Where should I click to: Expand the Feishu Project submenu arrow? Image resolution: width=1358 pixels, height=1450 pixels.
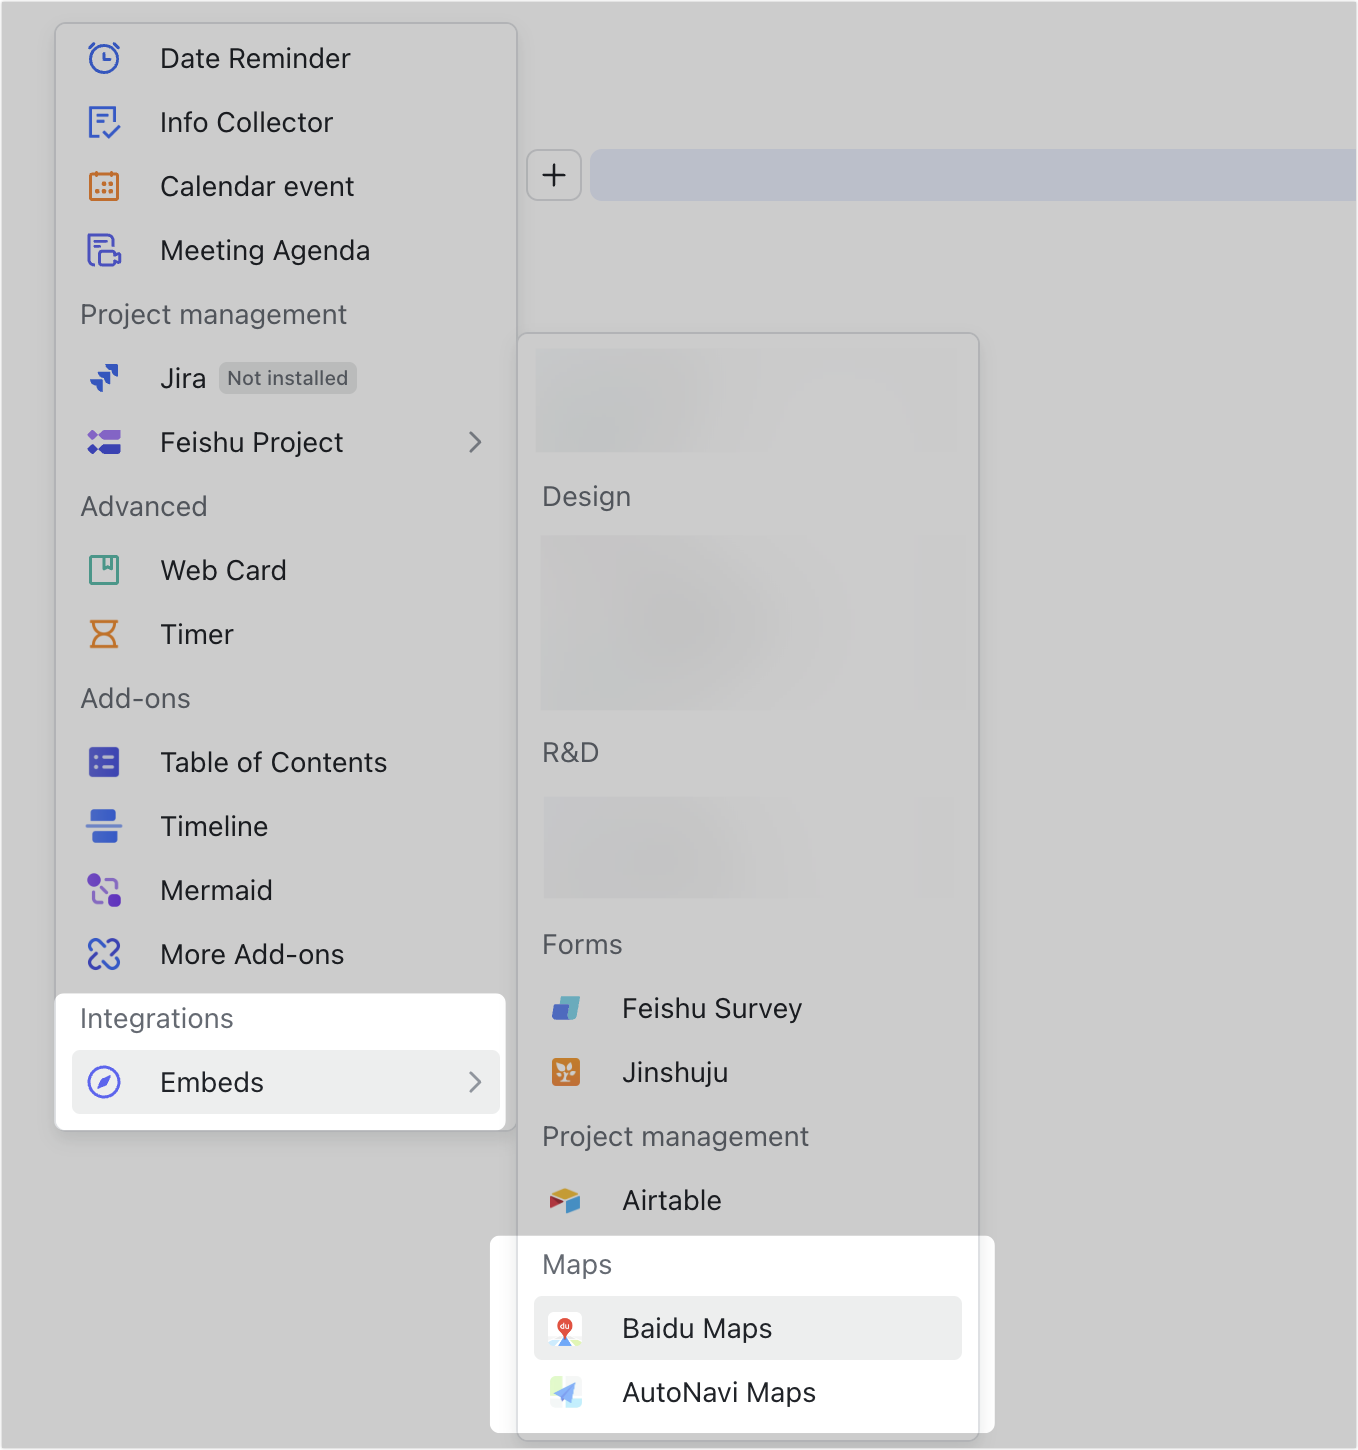click(475, 442)
